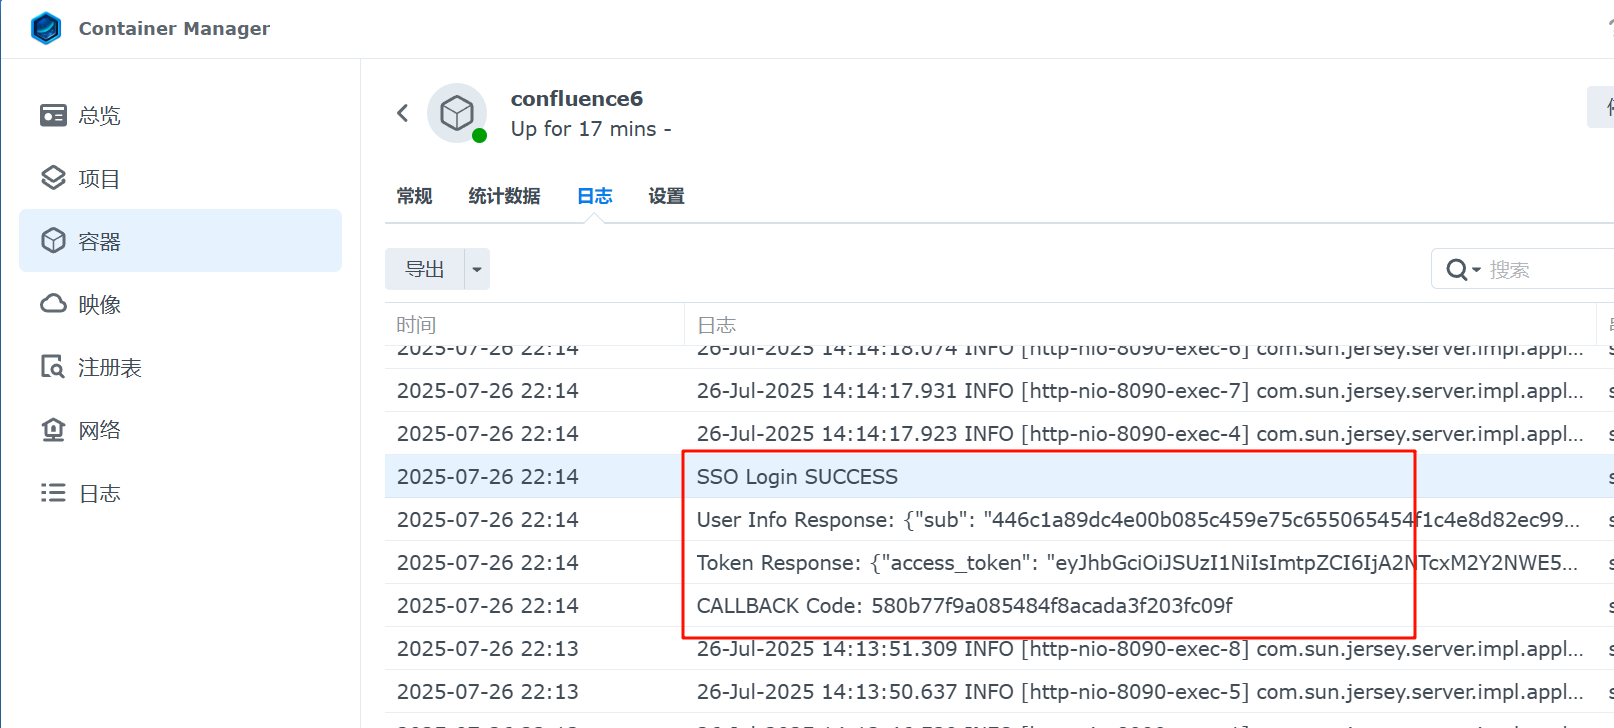This screenshot has width=1614, height=728.
Task: Select the 日志 log tab
Action: (x=595, y=196)
